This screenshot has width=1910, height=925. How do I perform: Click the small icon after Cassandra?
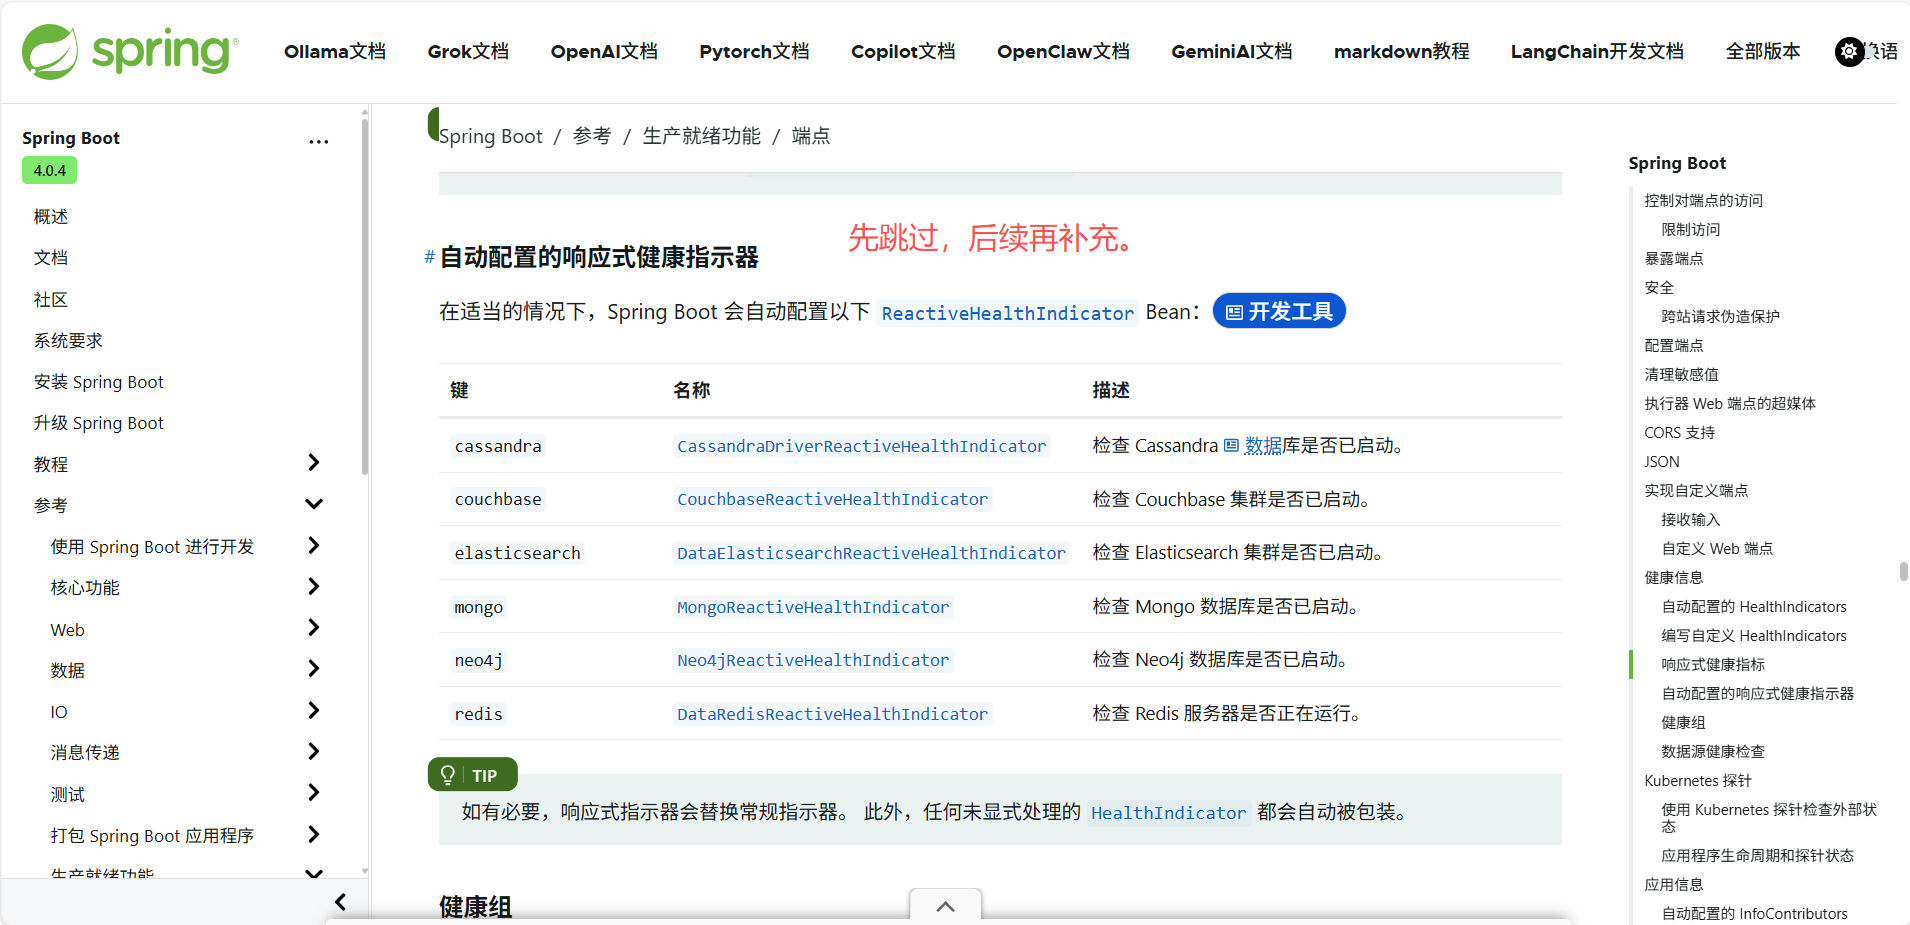pyautogui.click(x=1231, y=445)
